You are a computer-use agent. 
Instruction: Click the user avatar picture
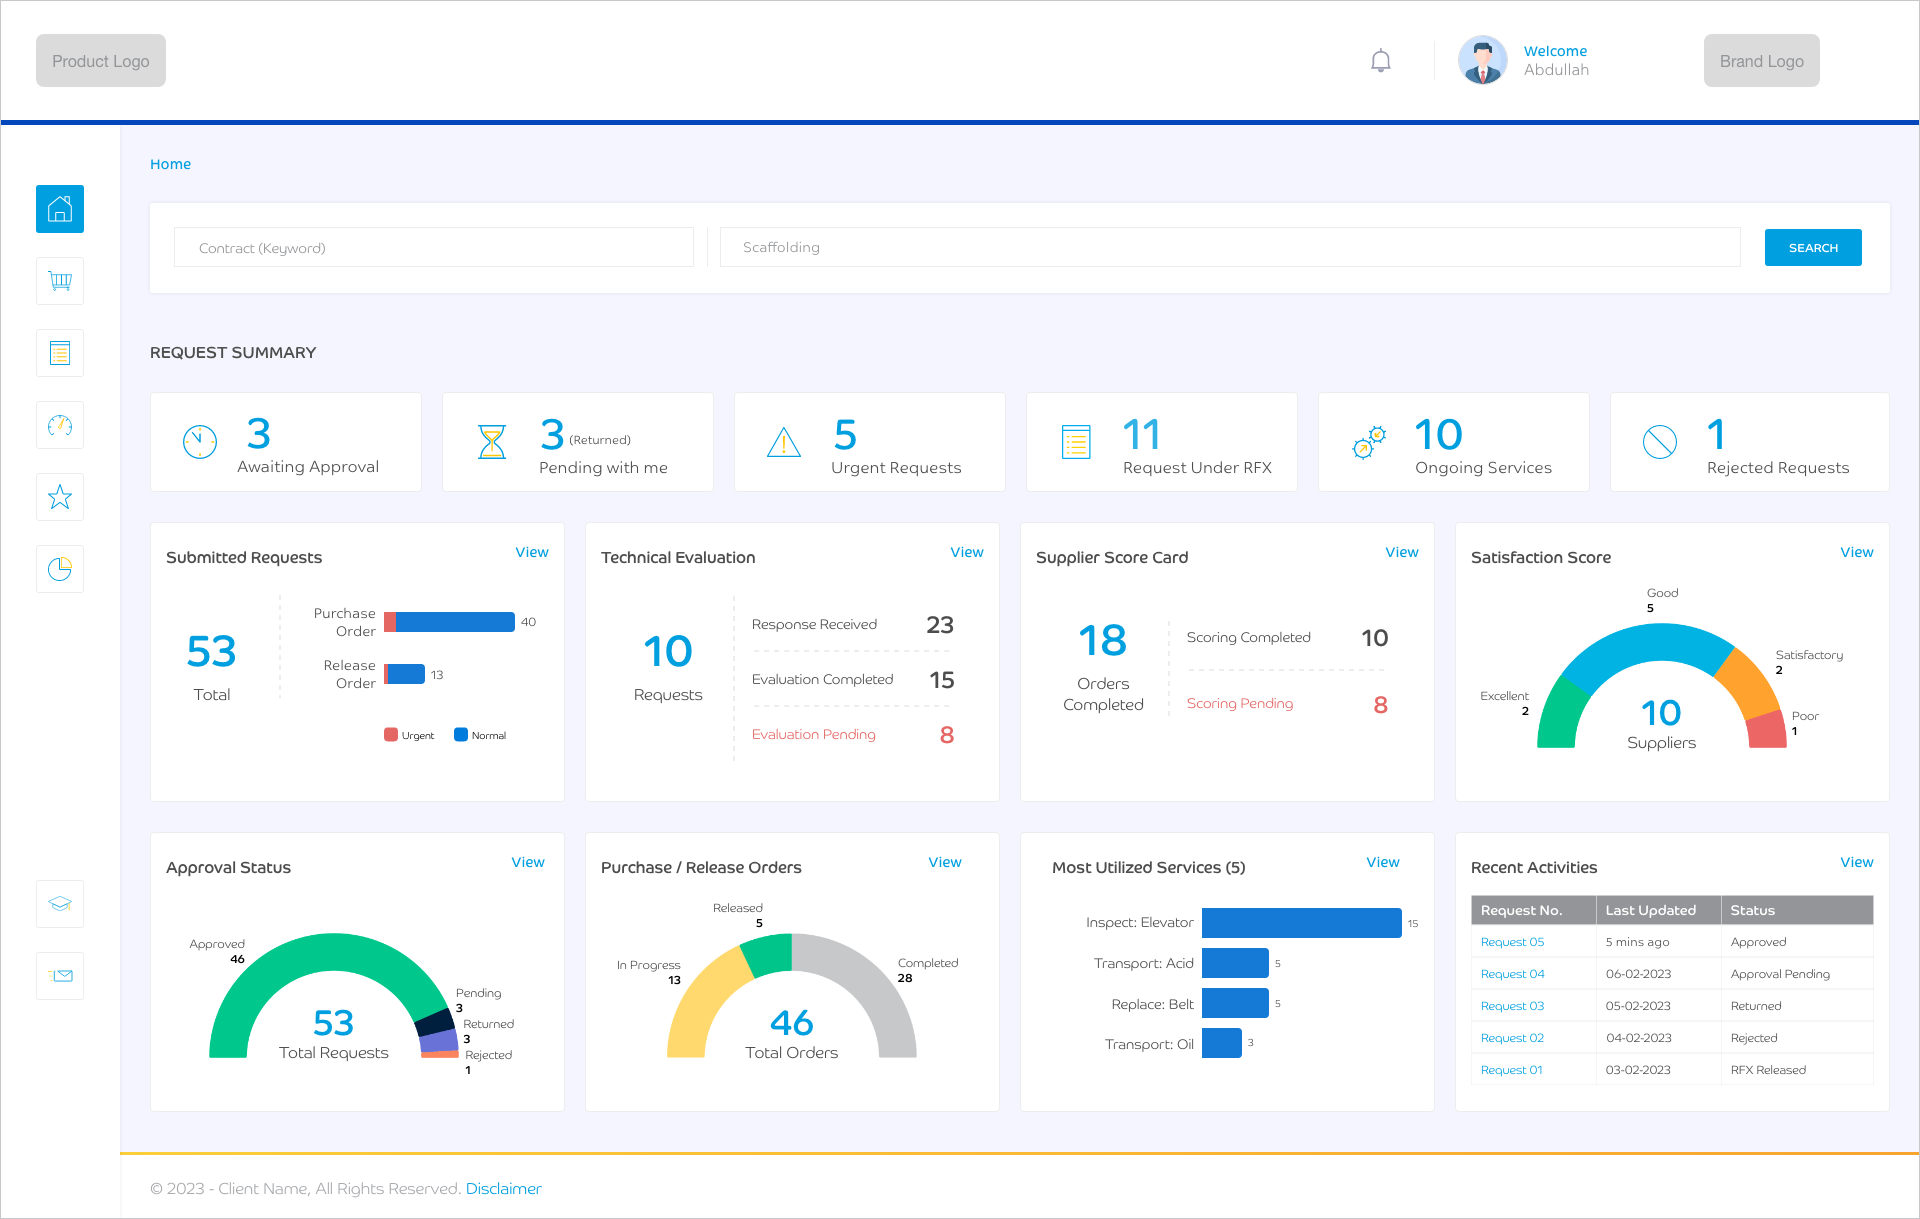click(x=1482, y=61)
